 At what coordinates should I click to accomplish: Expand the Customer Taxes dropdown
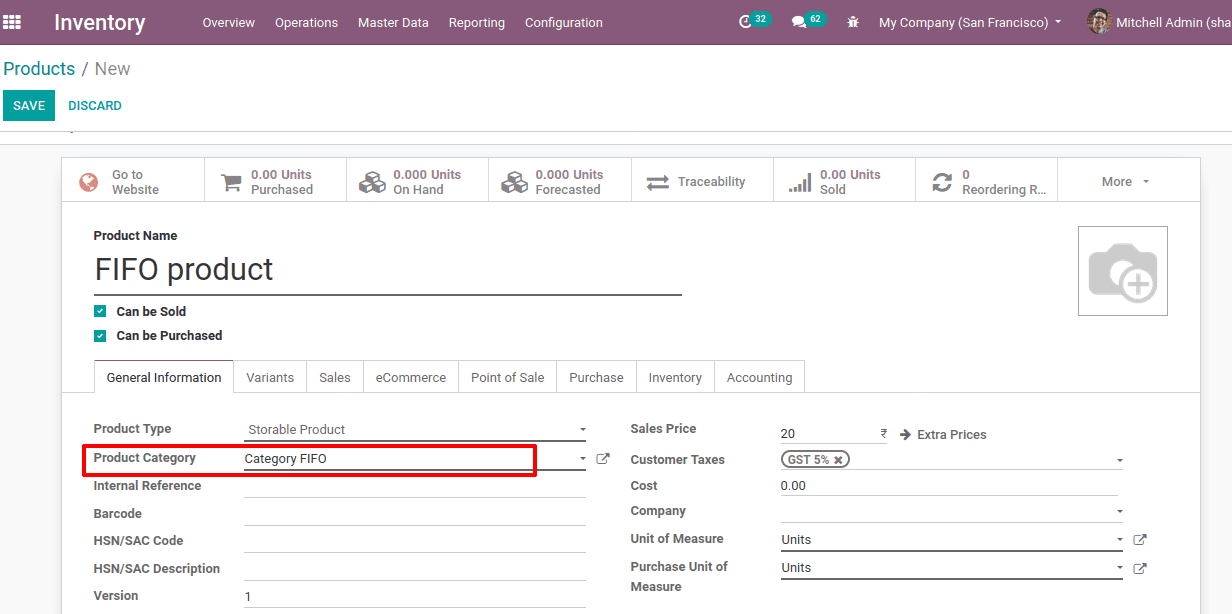point(1119,461)
